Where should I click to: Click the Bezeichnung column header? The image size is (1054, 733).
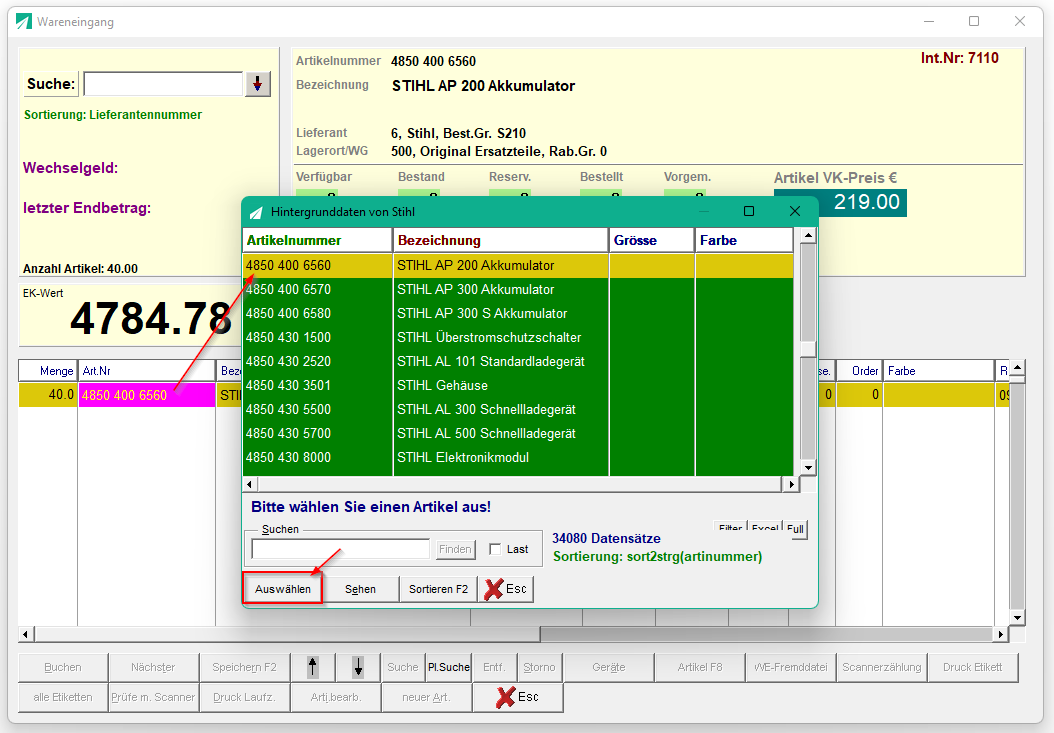pos(501,240)
